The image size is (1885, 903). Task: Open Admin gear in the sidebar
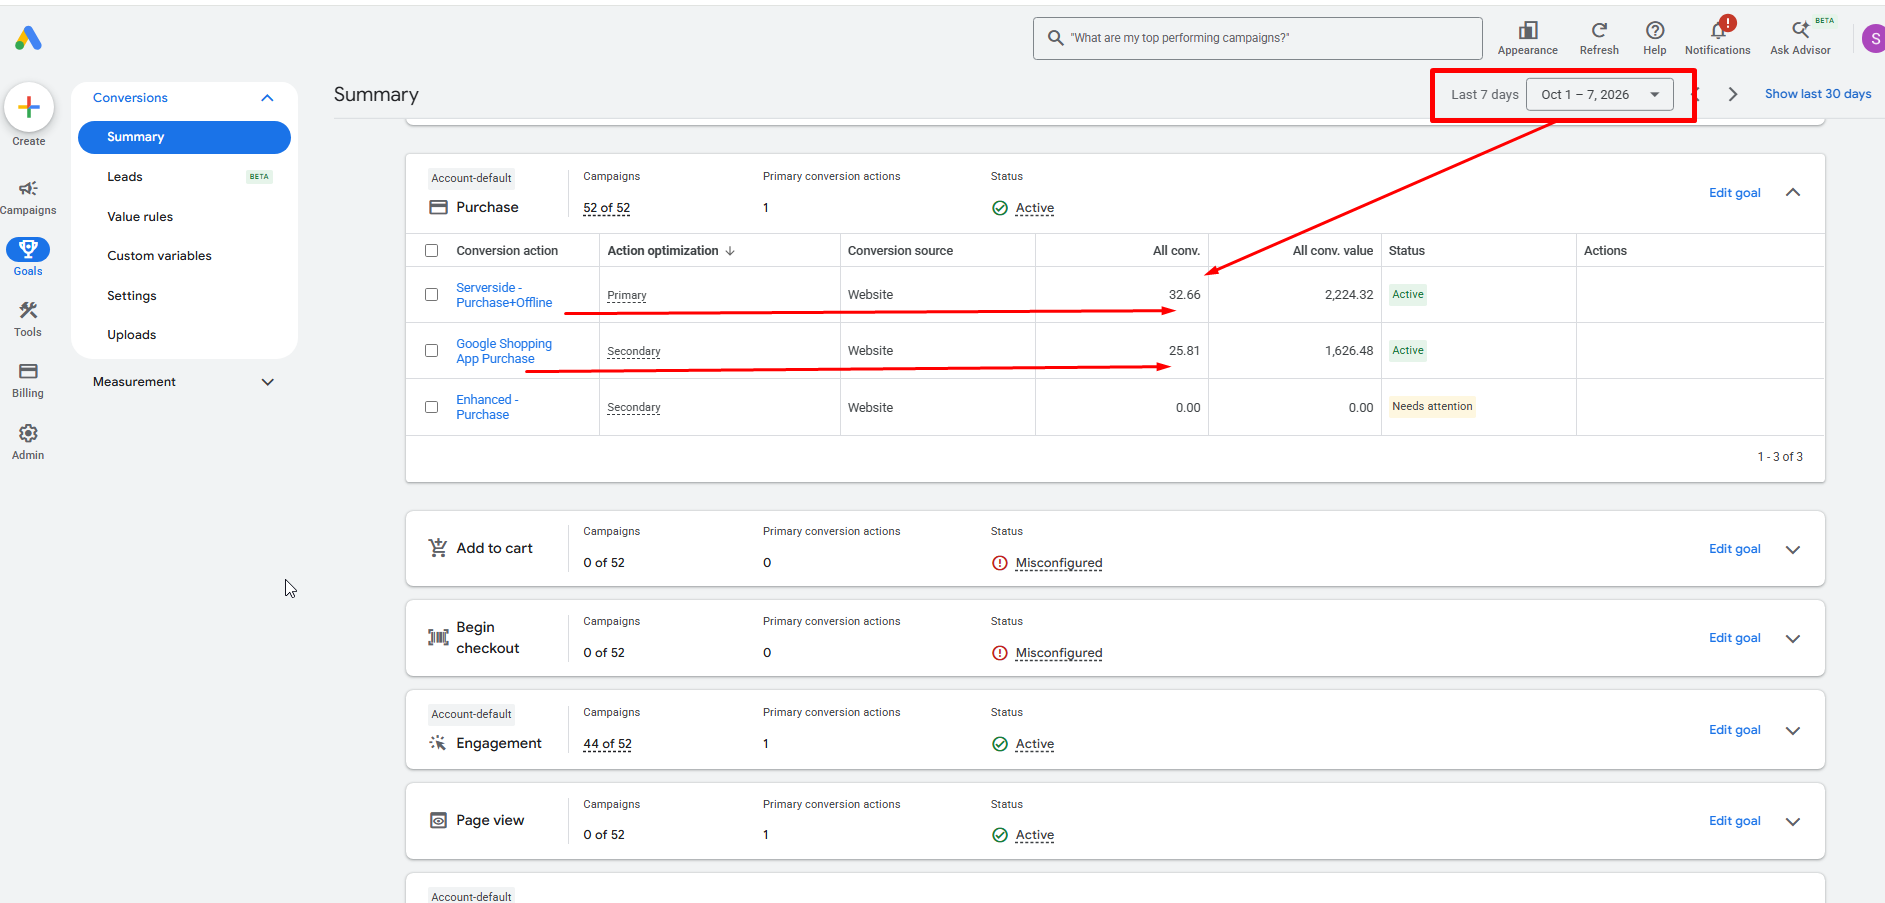28,441
